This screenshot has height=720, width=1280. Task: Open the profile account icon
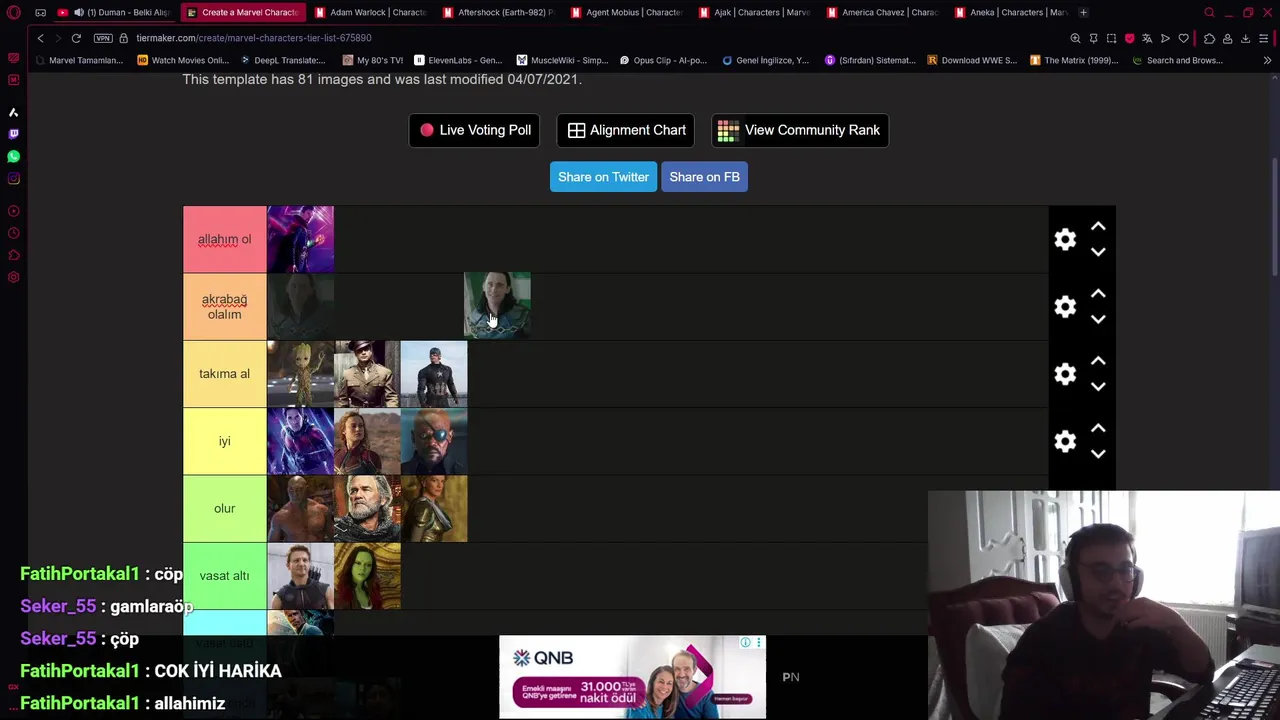(1227, 38)
